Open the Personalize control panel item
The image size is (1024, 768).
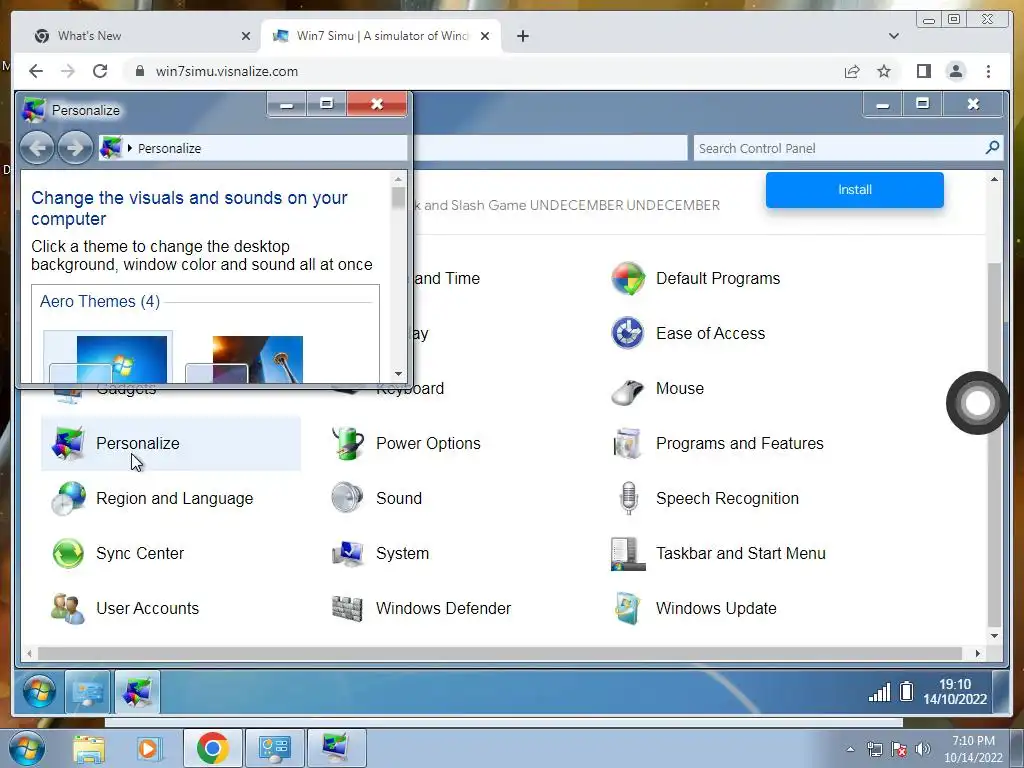tap(170, 443)
